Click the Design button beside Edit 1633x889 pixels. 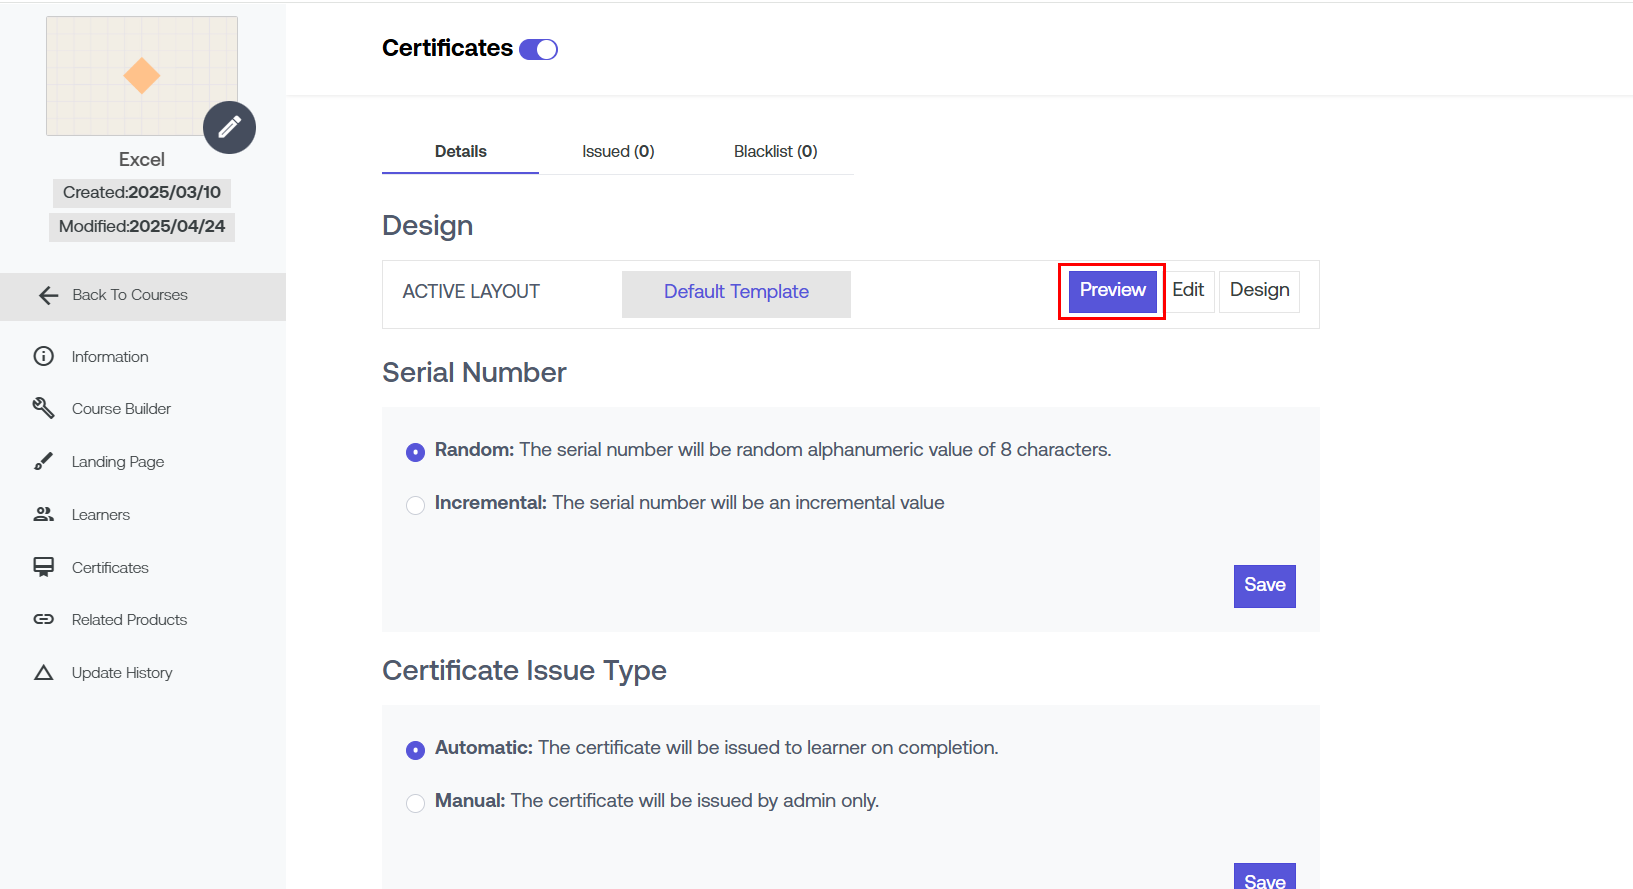pyautogui.click(x=1259, y=290)
